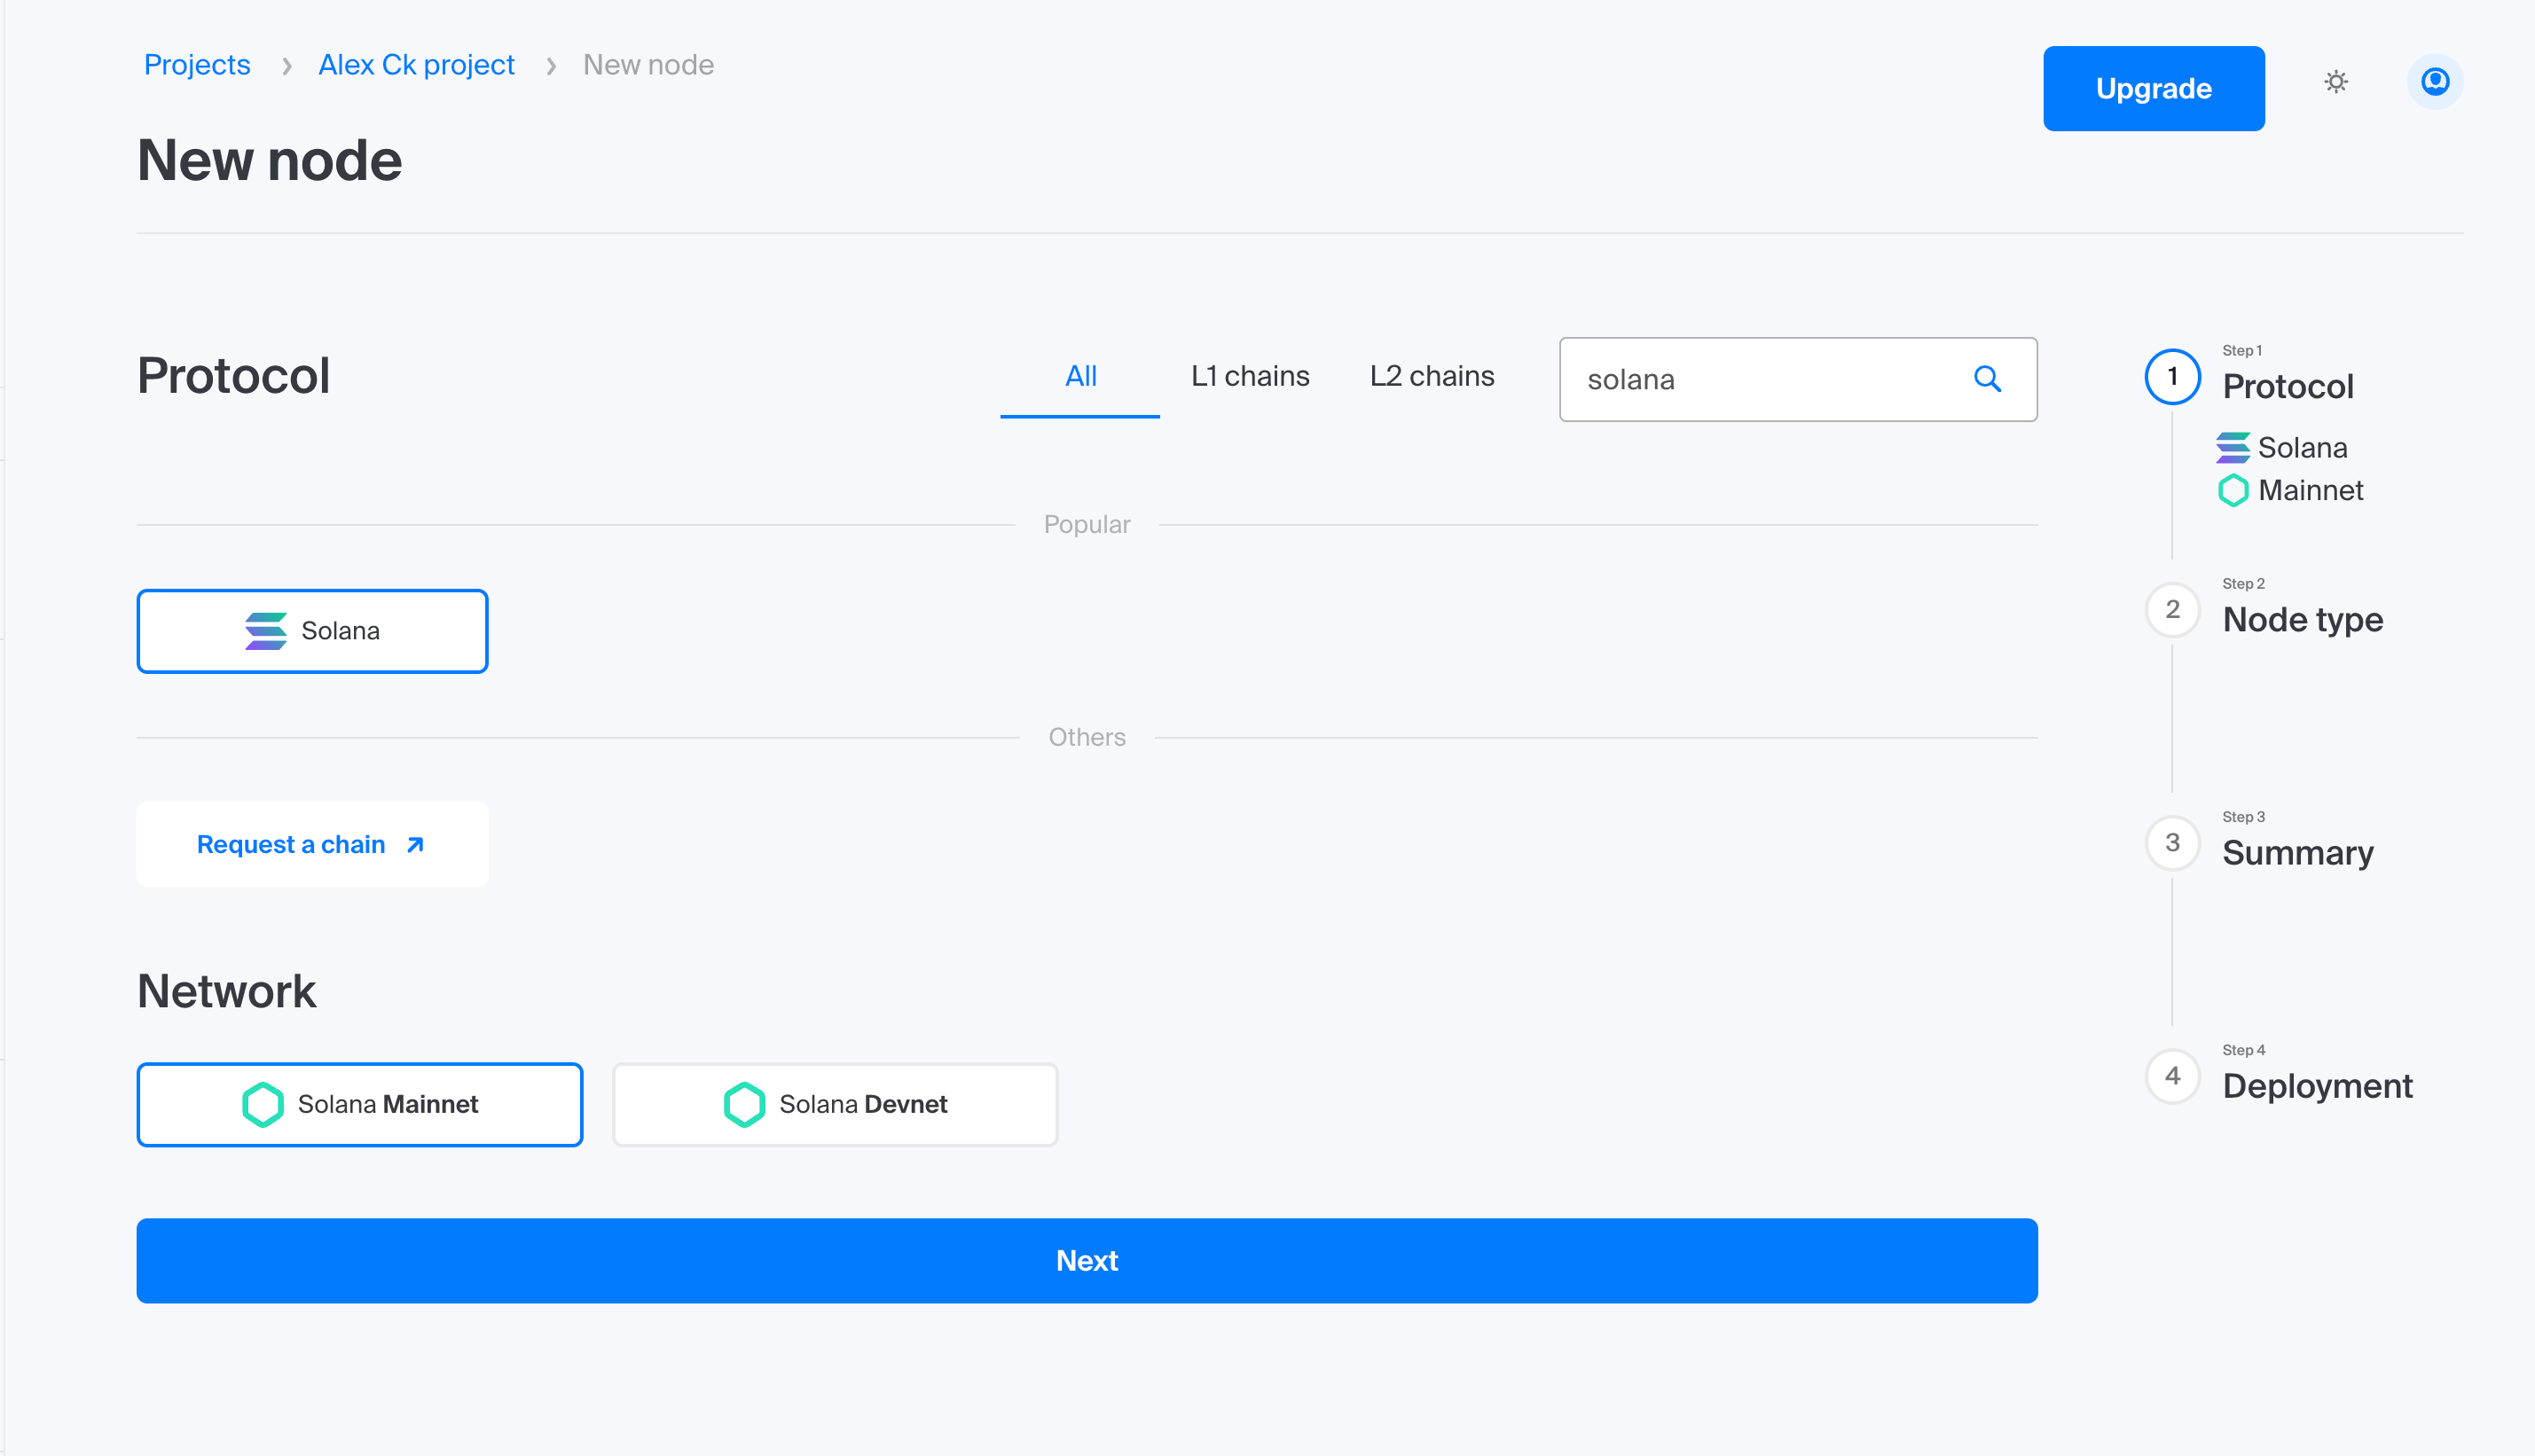Viewport: 2535px width, 1456px height.
Task: Switch to the All protocols tab
Action: click(1080, 376)
